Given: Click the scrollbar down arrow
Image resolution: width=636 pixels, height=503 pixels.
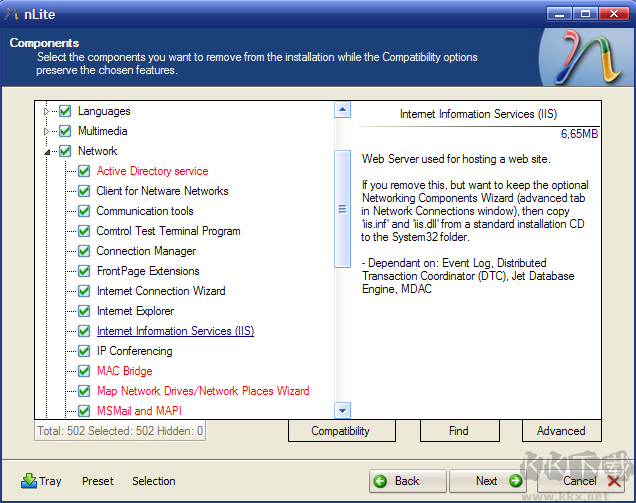Looking at the screenshot, I should [342, 411].
